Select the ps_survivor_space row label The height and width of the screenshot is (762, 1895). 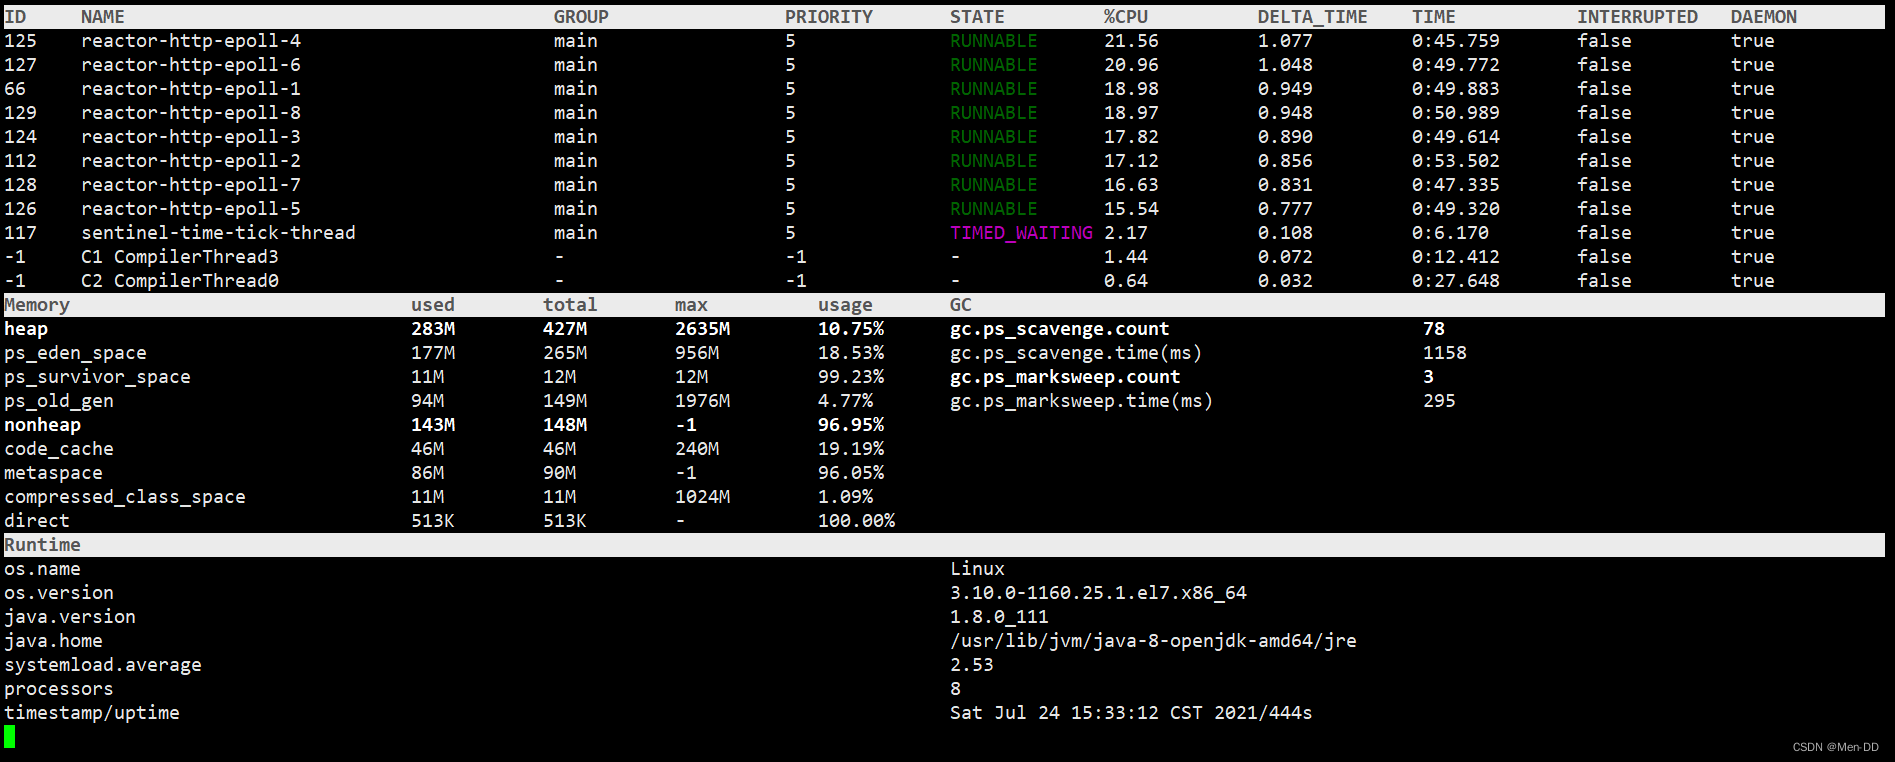97,377
